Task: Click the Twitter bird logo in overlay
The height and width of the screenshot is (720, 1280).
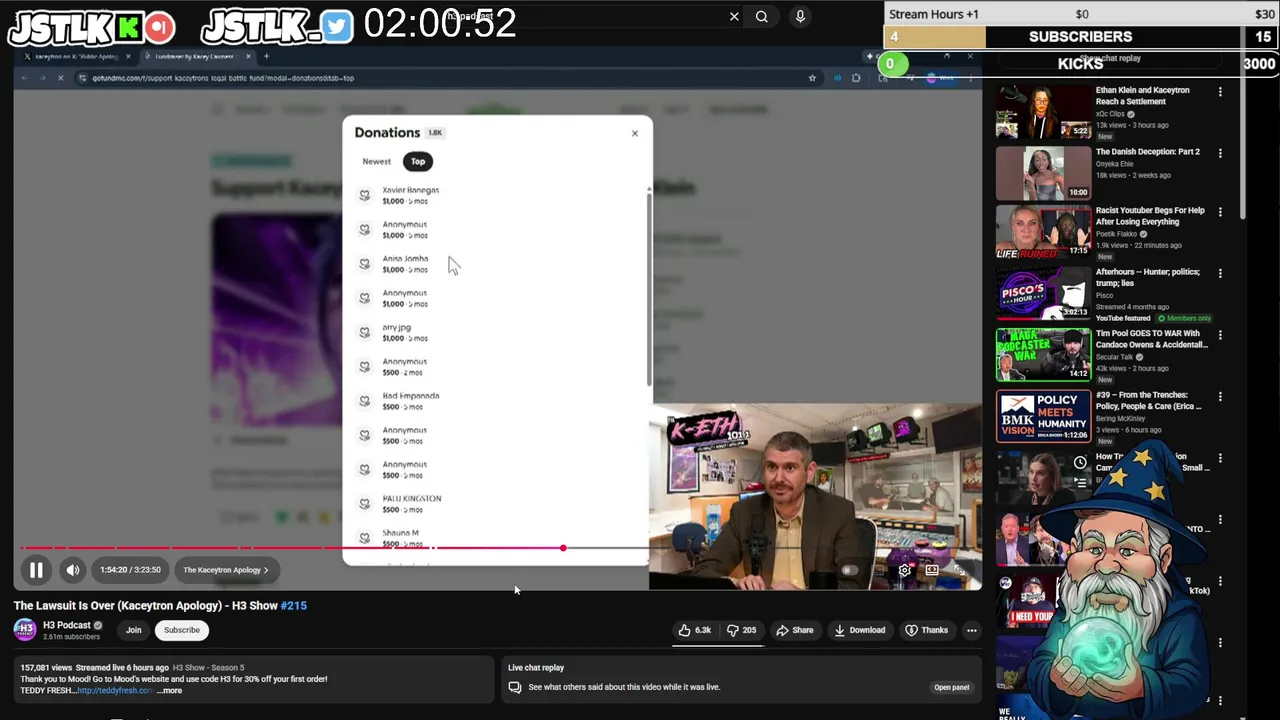Action: click(338, 27)
